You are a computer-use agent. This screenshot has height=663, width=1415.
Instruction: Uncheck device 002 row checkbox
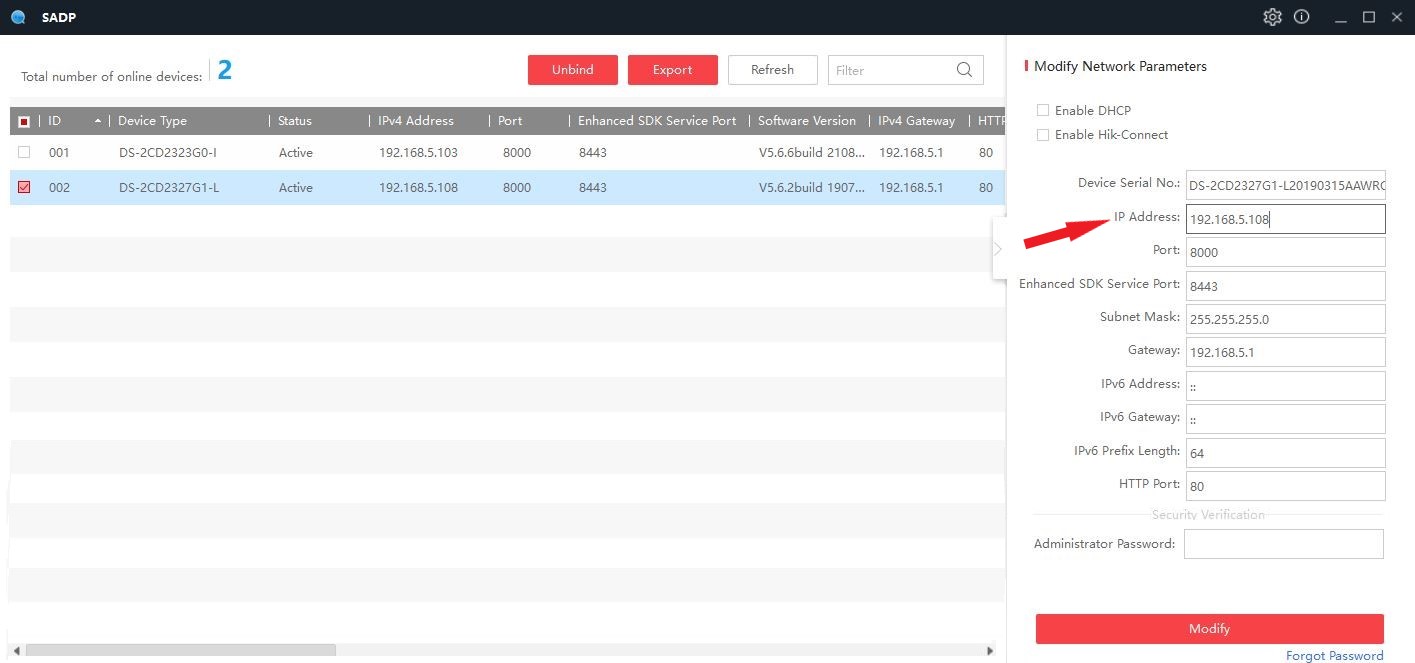(24, 187)
